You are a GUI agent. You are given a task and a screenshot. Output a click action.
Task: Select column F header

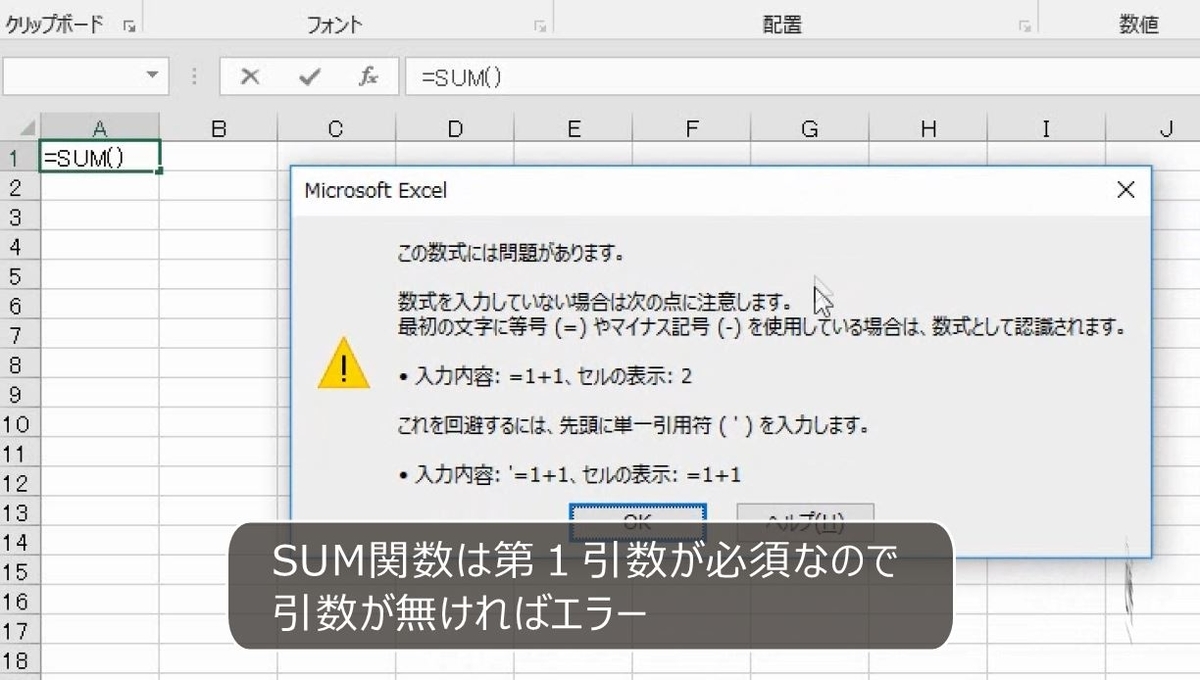pos(692,129)
